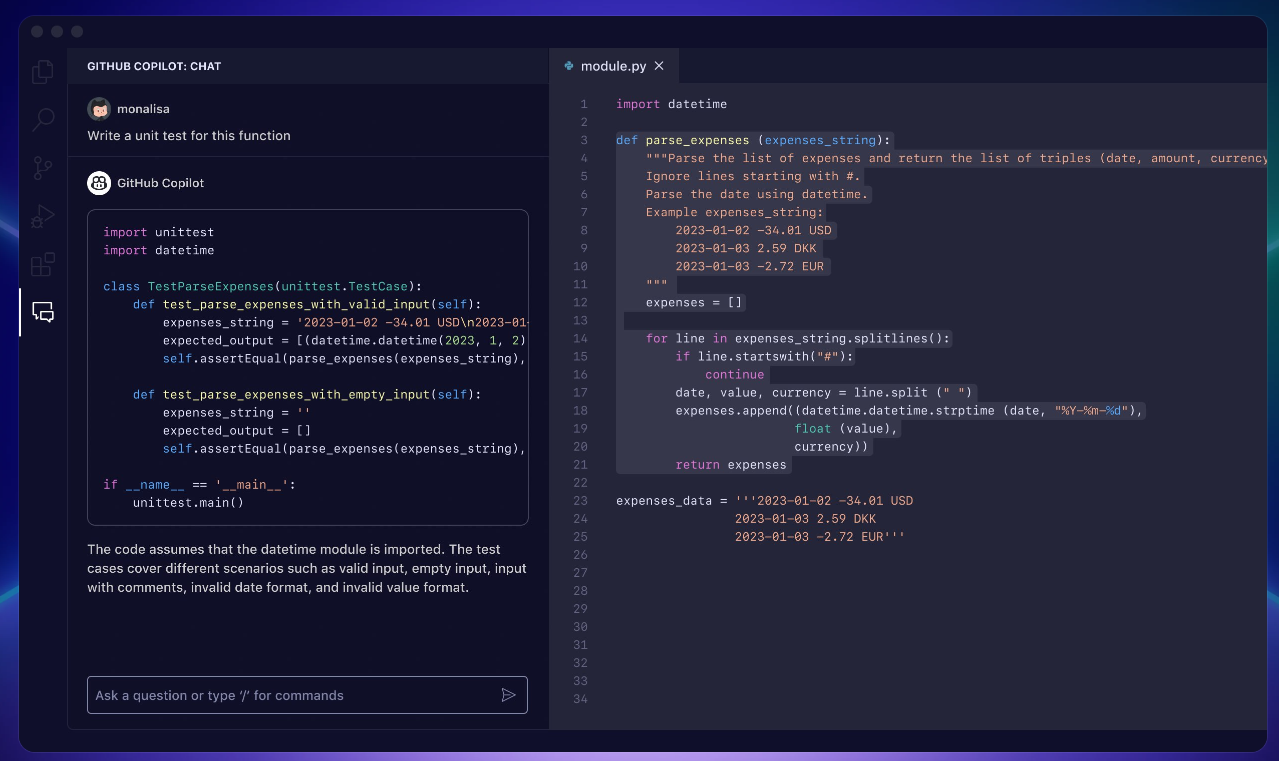Viewport: 1279px width, 761px height.
Task: Click 'float (value),' on editor line 19
Action: 847,428
